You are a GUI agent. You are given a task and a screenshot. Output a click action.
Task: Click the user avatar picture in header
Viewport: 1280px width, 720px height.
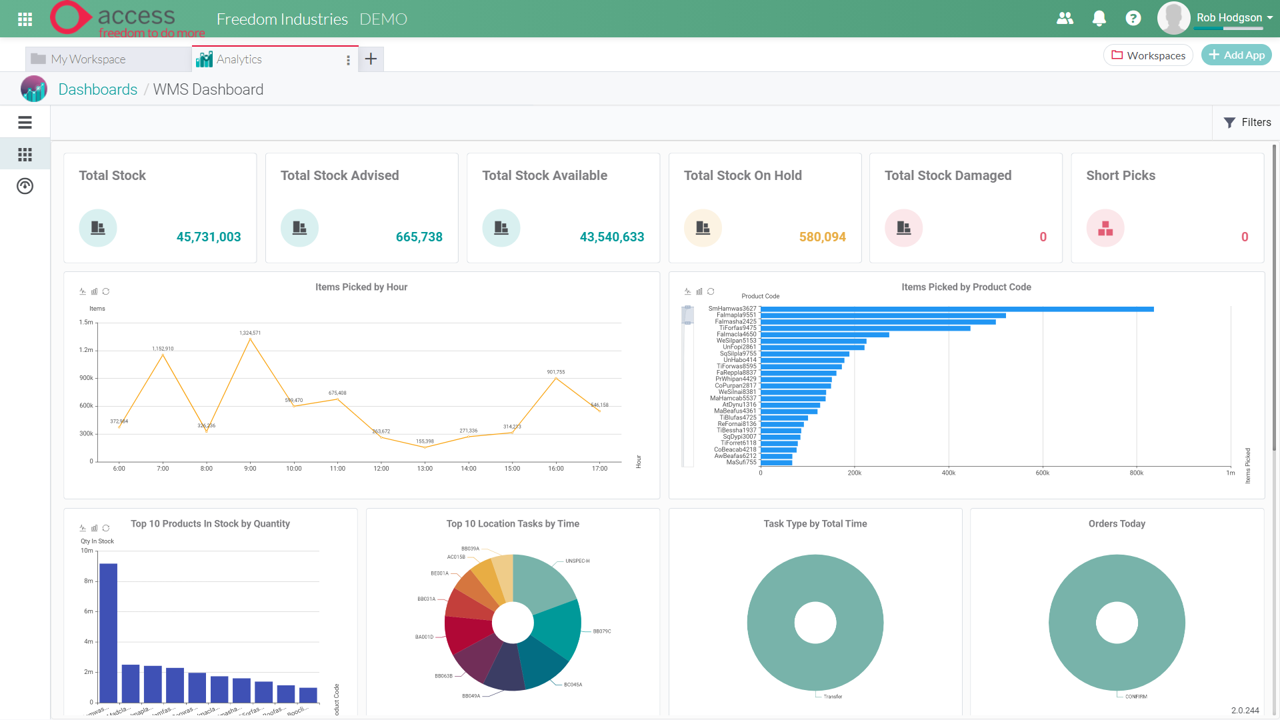1173,18
